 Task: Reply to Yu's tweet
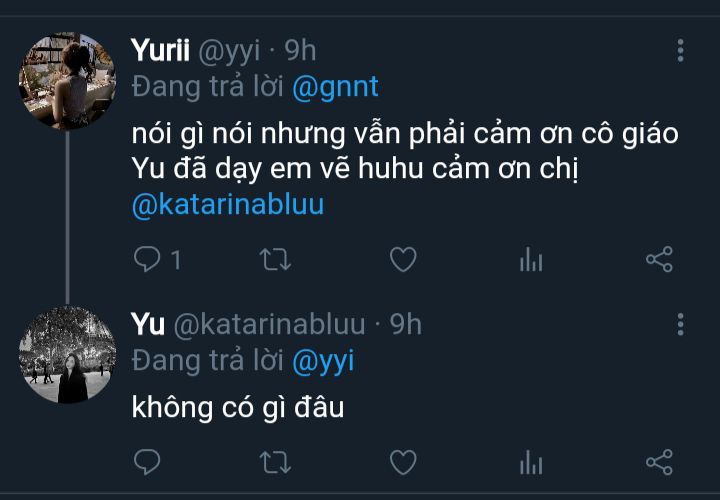coord(147,462)
